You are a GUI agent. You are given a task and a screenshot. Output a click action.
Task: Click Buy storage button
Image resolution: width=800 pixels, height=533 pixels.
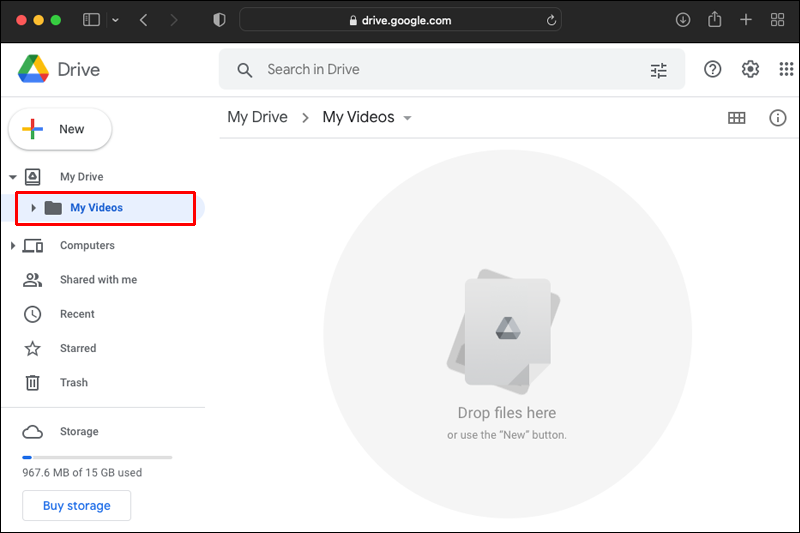tap(77, 505)
